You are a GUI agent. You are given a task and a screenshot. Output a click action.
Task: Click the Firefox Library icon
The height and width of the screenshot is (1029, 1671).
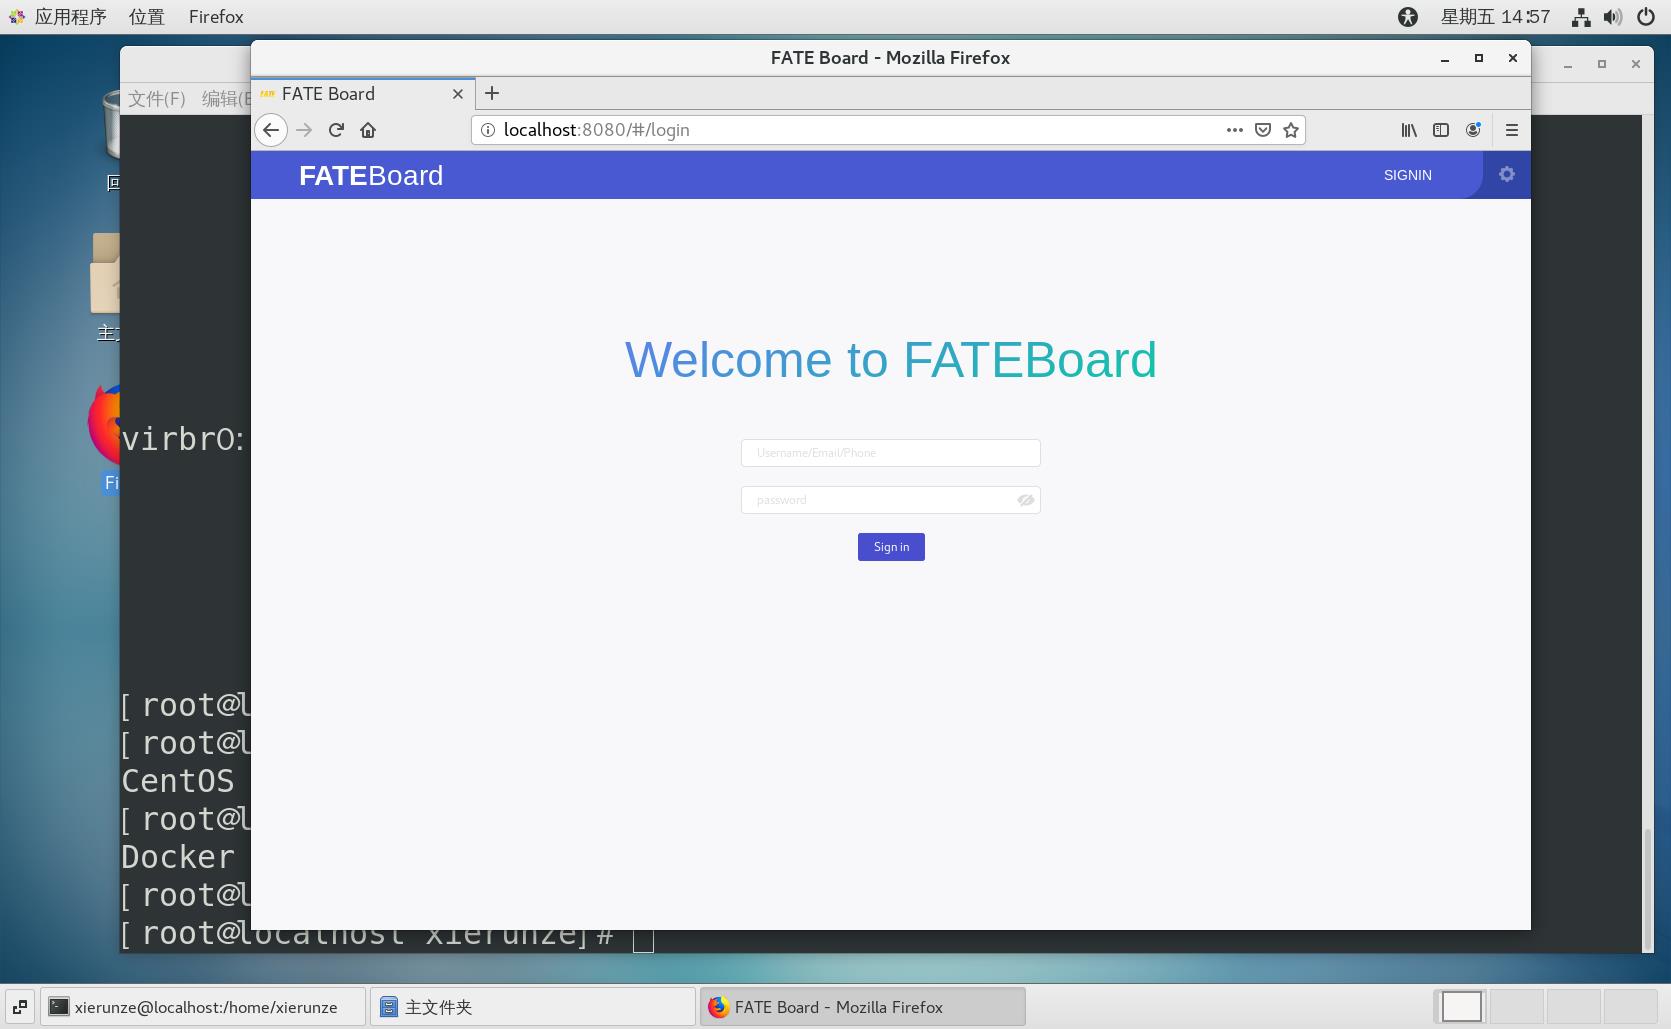pos(1408,130)
